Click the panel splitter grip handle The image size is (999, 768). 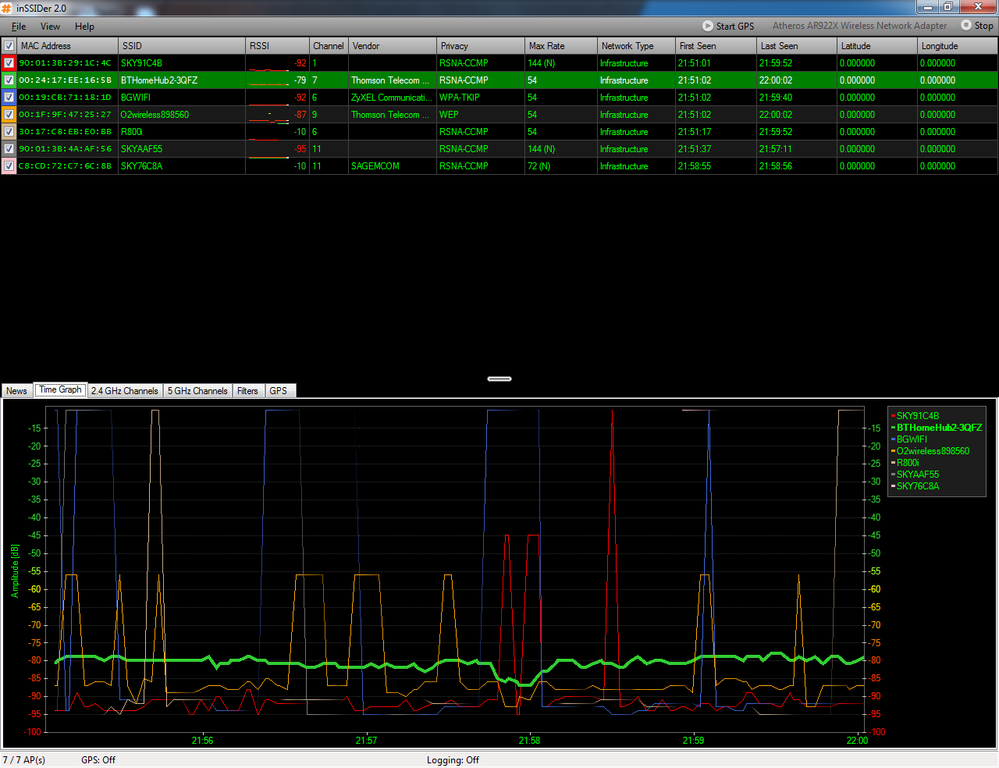point(500,379)
